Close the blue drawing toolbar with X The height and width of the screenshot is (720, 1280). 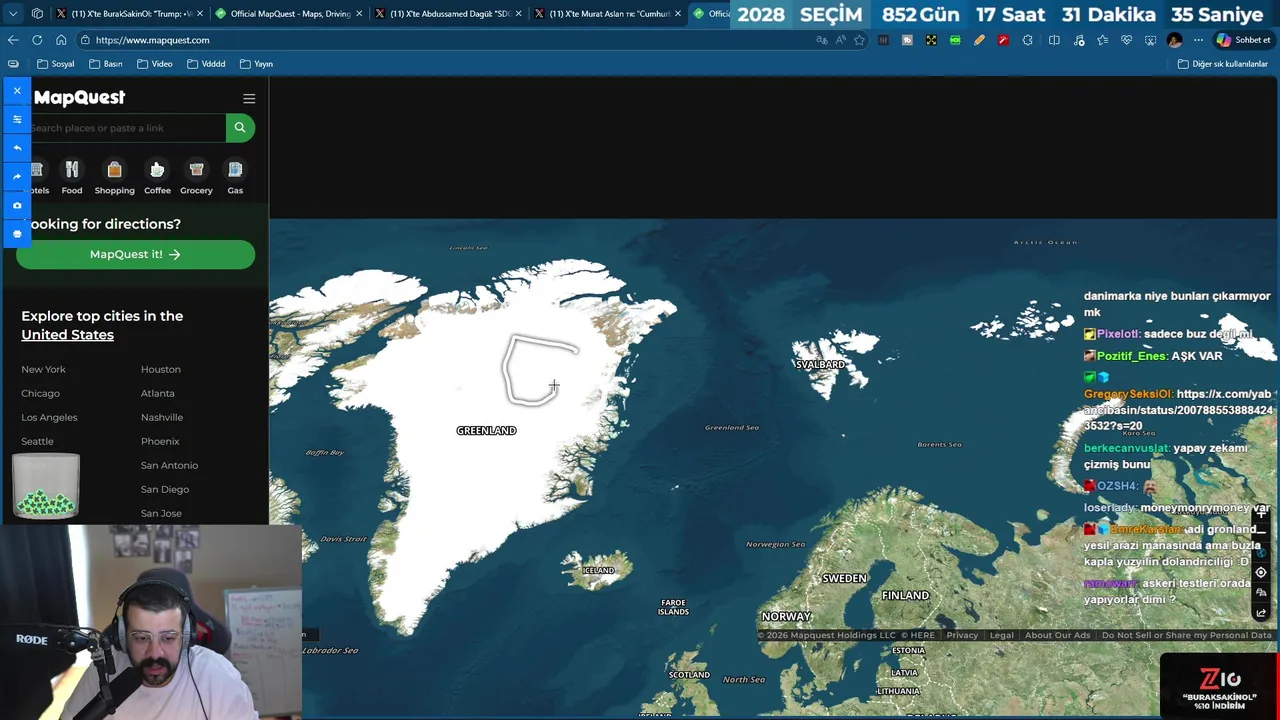17,91
